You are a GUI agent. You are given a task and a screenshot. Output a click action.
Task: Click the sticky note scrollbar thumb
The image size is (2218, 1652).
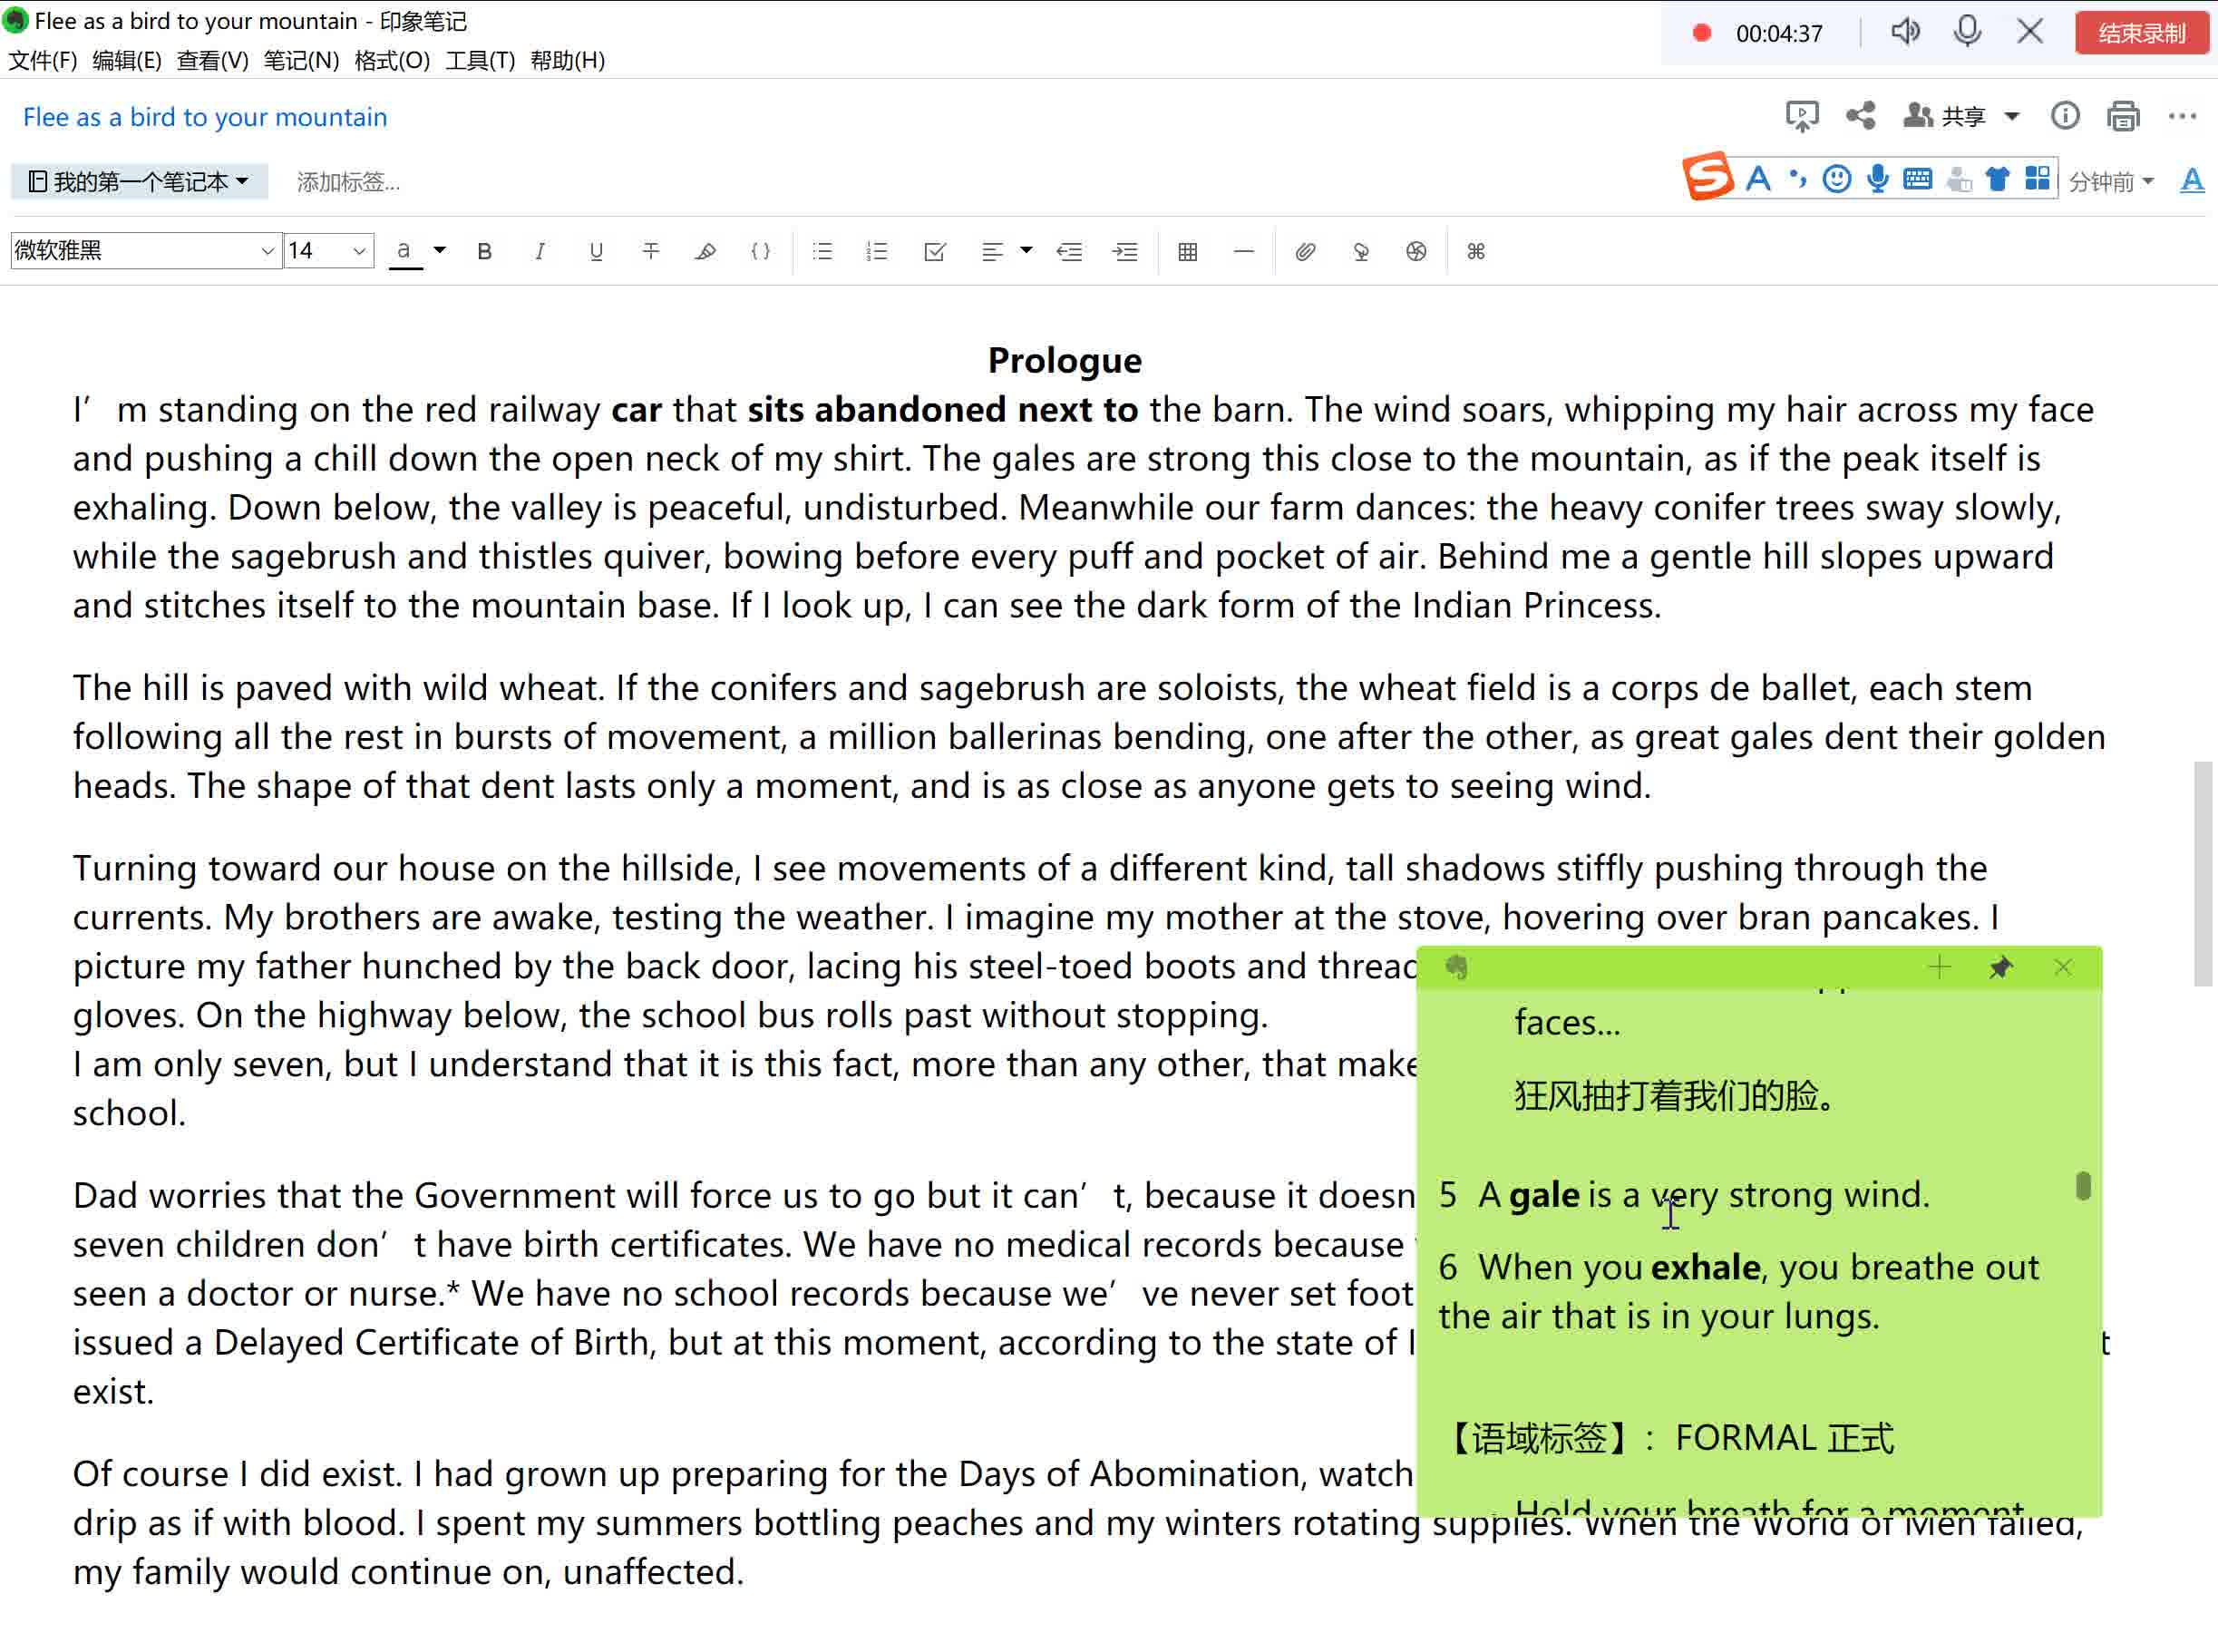pos(2083,1186)
